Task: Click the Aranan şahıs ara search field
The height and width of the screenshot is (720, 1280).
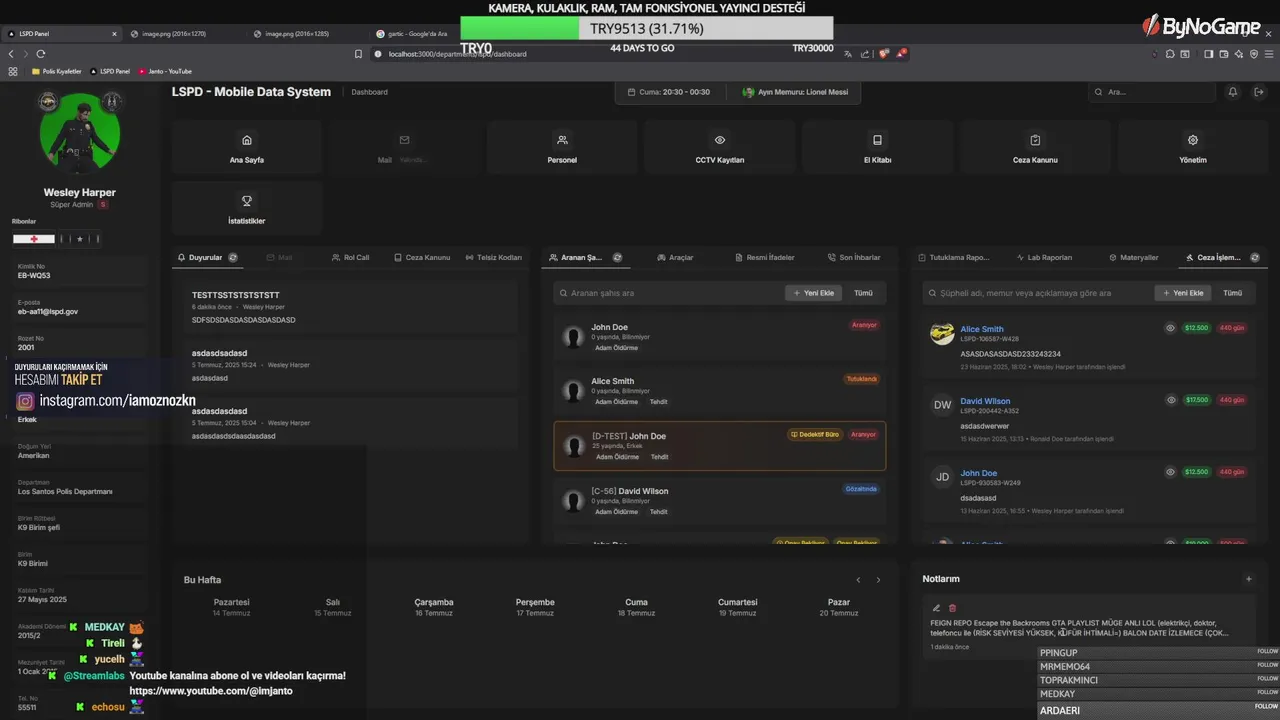Action: tap(668, 293)
